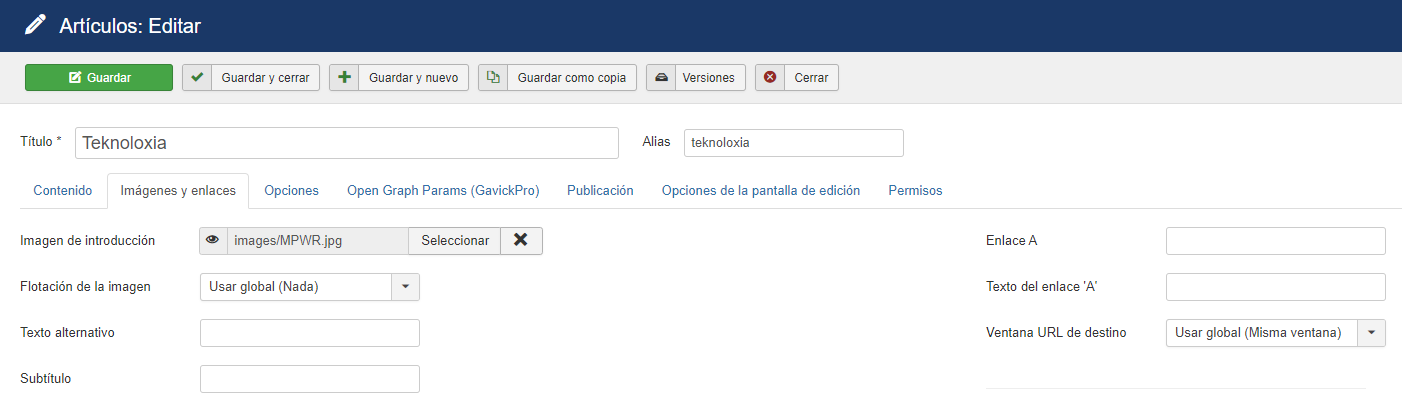Click the copy icon on Guardar como copia
The height and width of the screenshot is (411, 1402).
pyautogui.click(x=493, y=78)
